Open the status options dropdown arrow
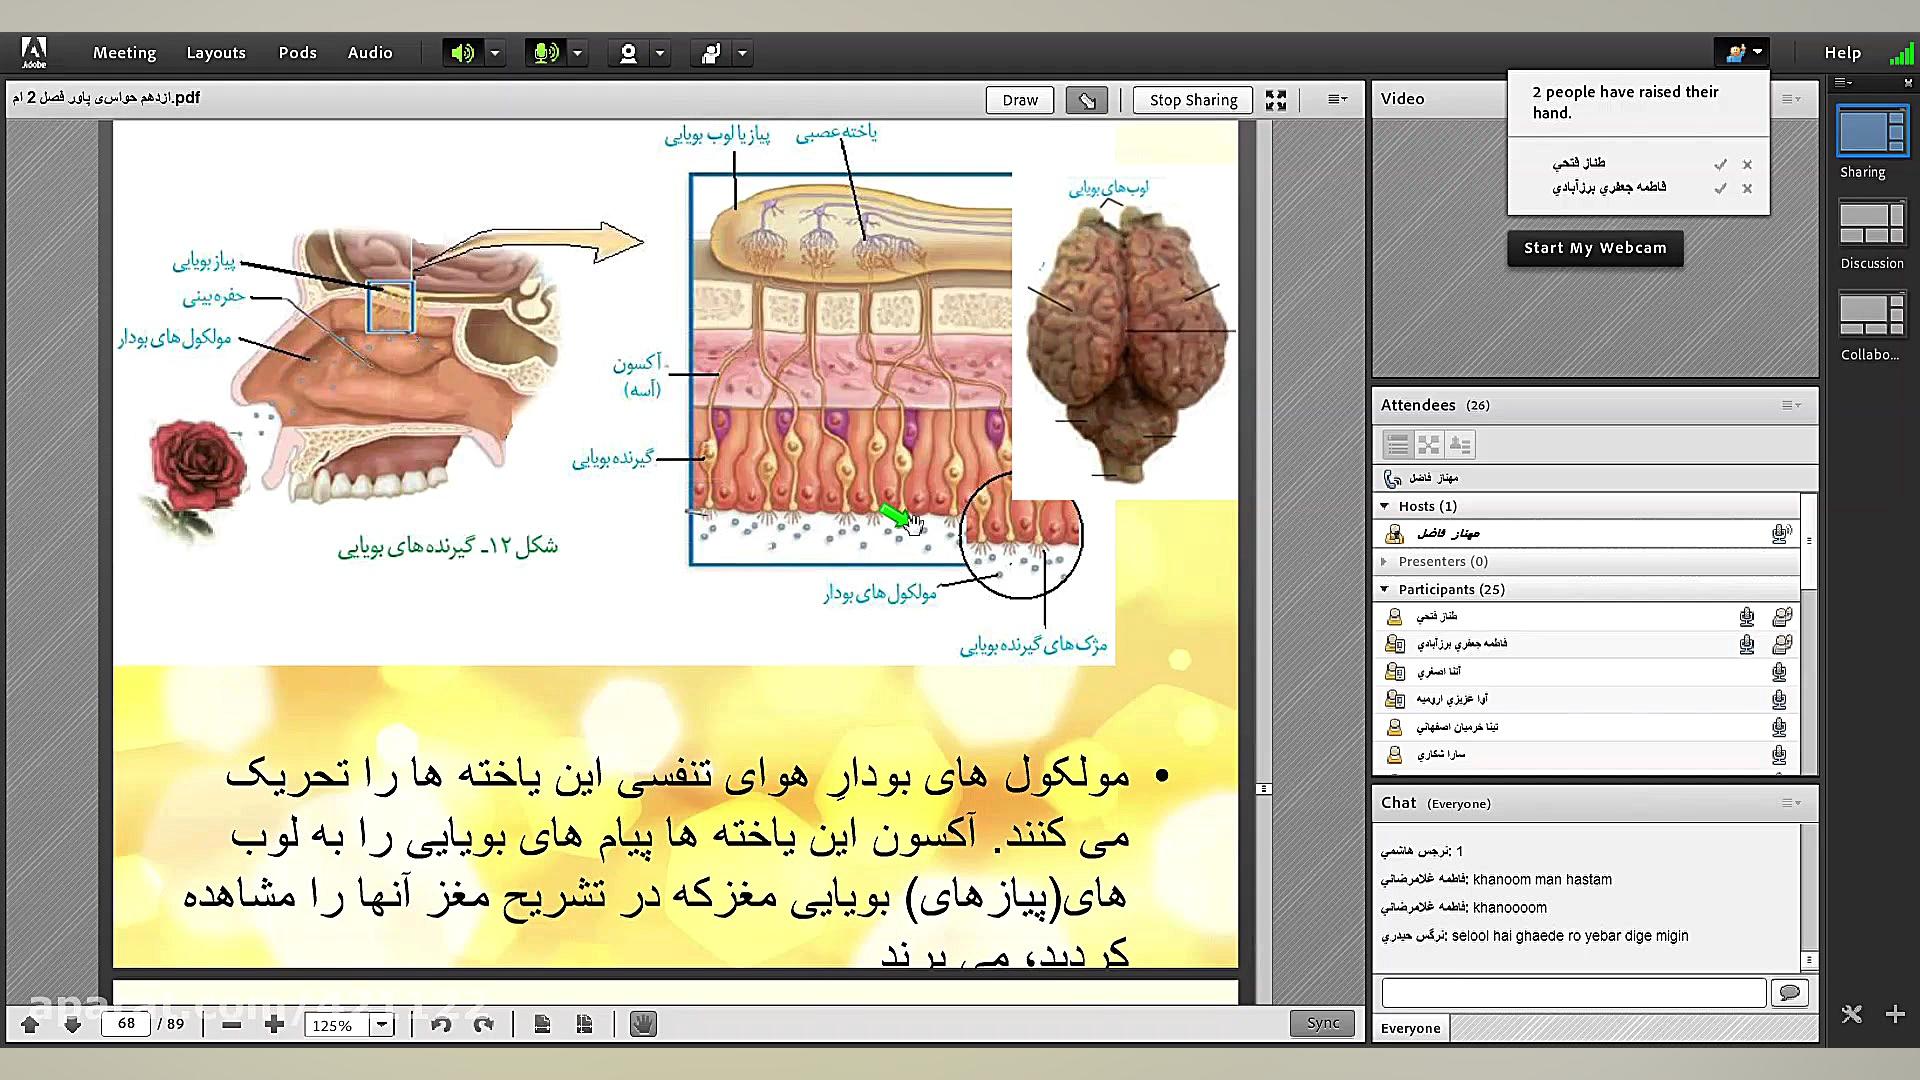 [x=743, y=53]
